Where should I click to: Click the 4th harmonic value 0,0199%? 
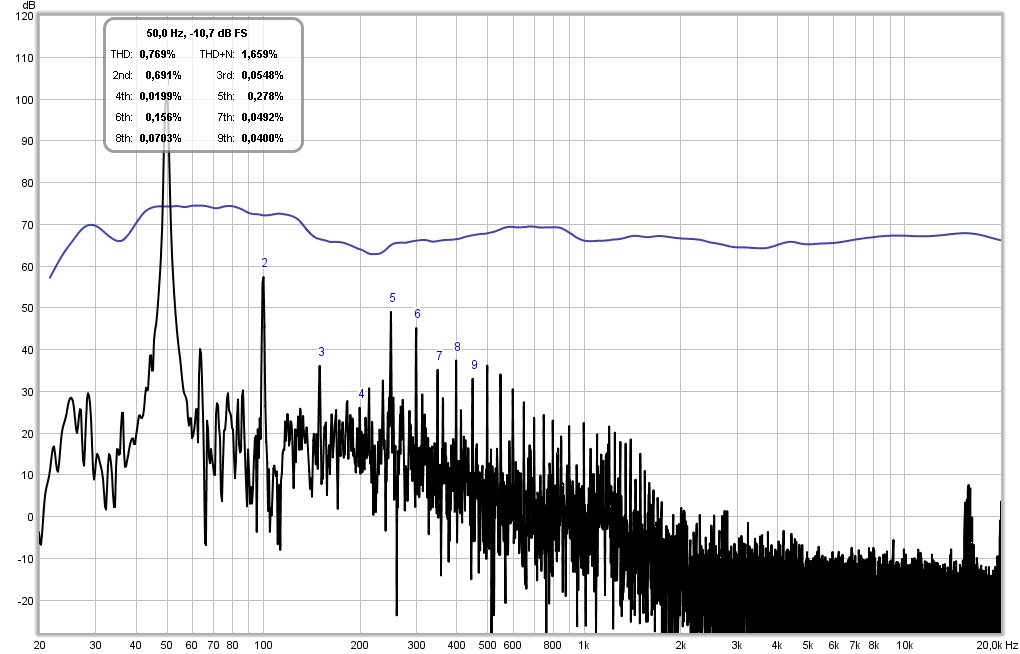point(160,96)
